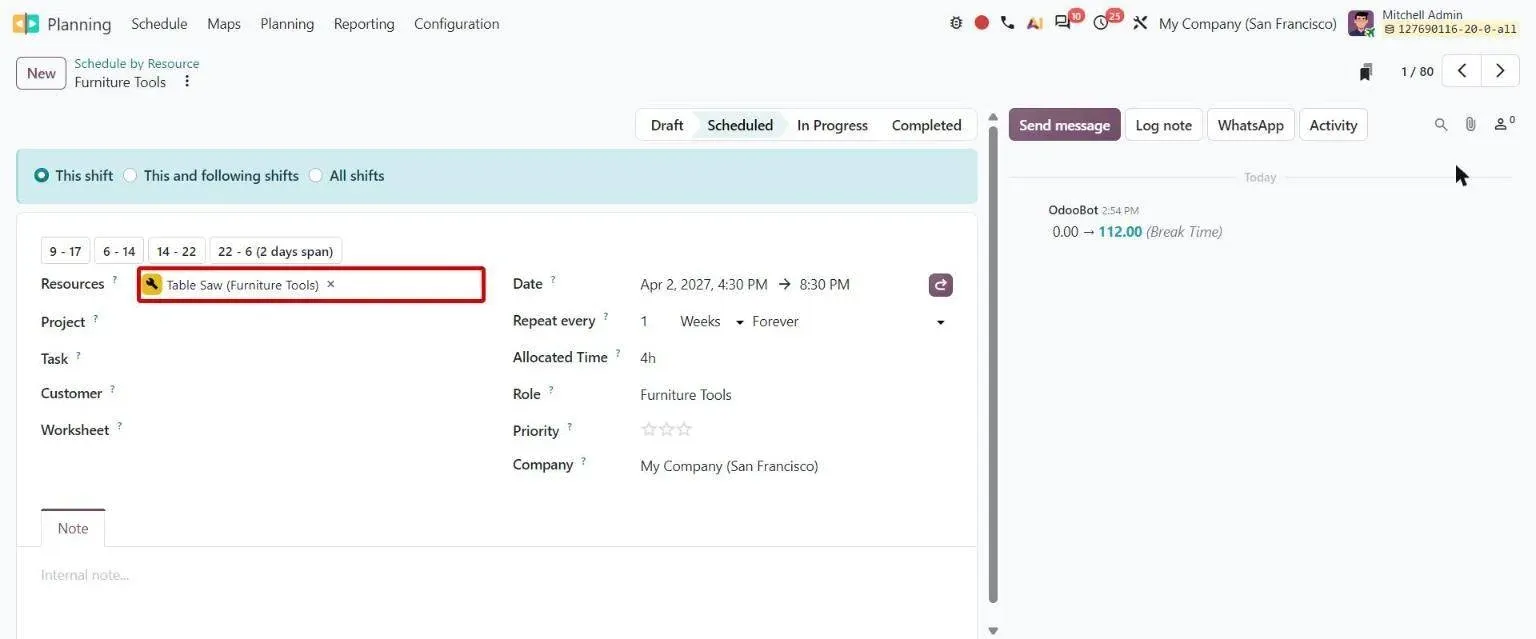Open the Forever repeat type dropdown

(849, 322)
